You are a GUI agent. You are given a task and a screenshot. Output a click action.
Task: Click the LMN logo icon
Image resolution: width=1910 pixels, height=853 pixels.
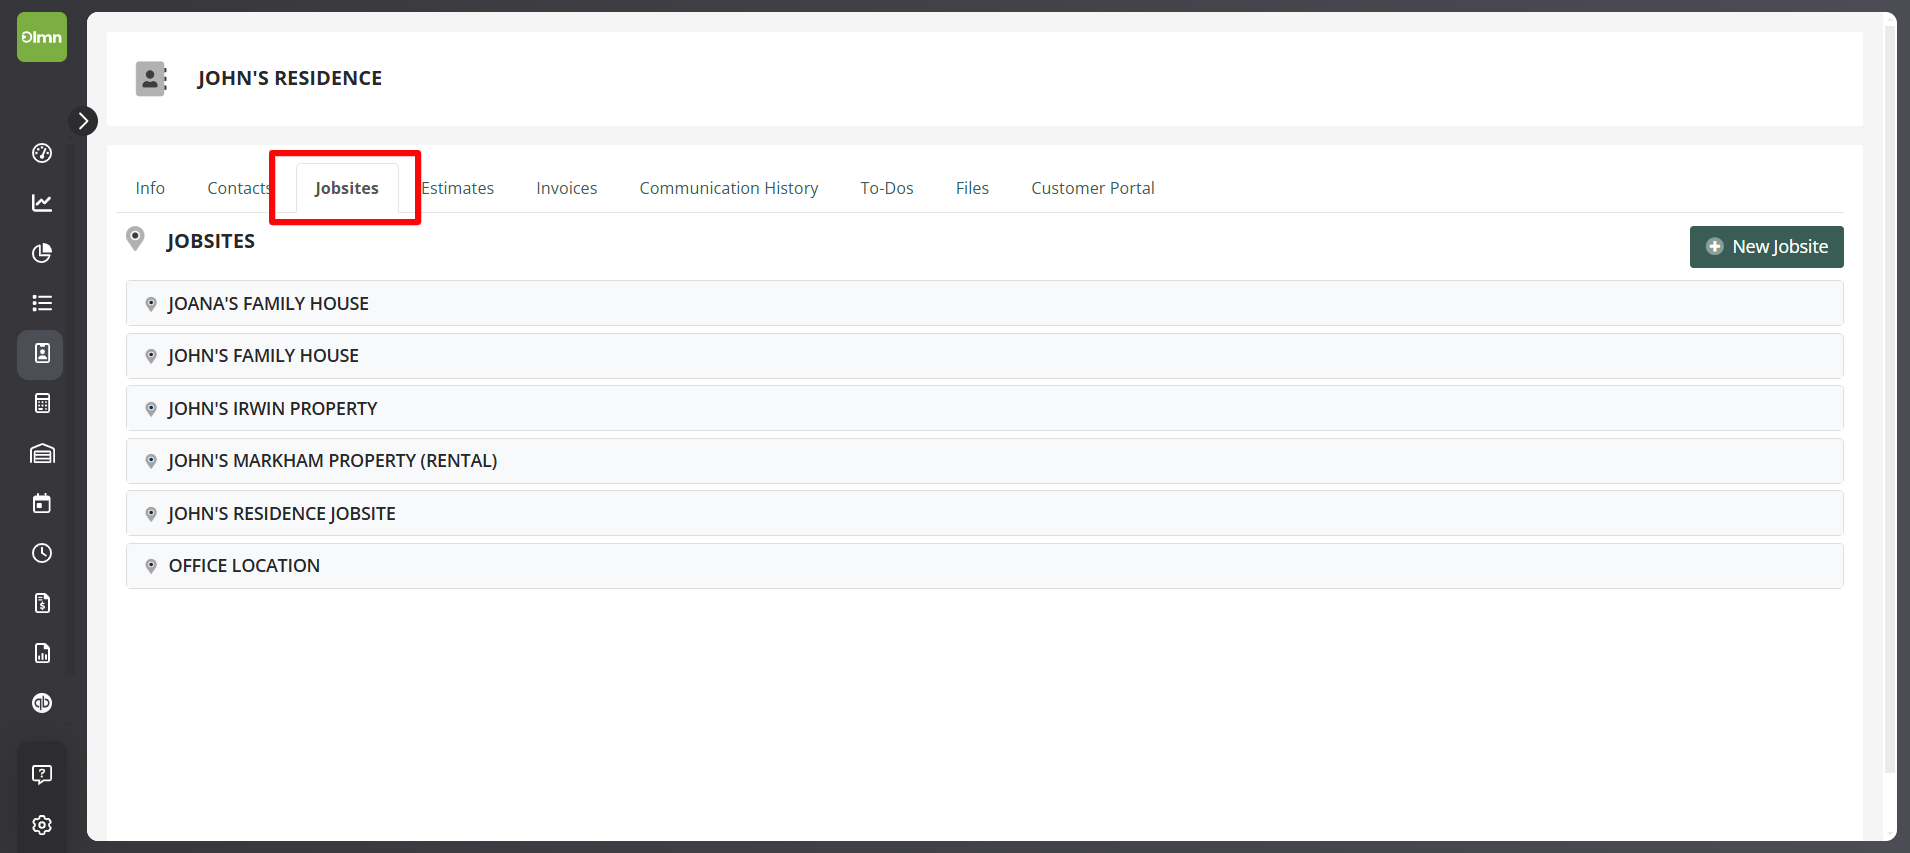pos(42,37)
